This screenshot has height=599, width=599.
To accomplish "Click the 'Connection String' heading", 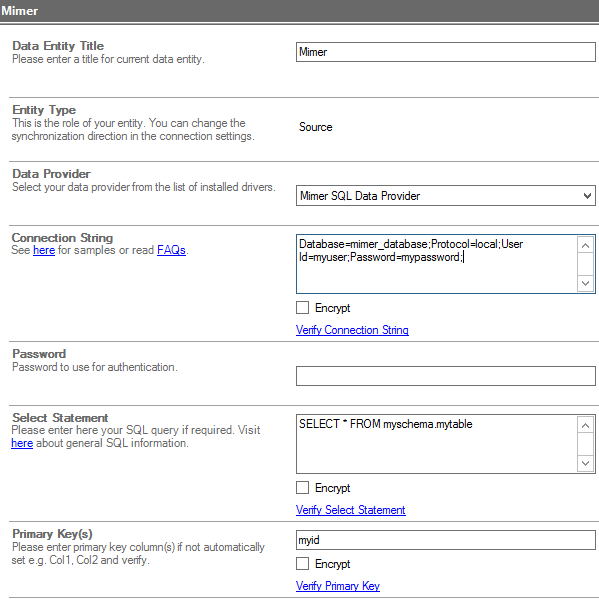I will (x=62, y=238).
